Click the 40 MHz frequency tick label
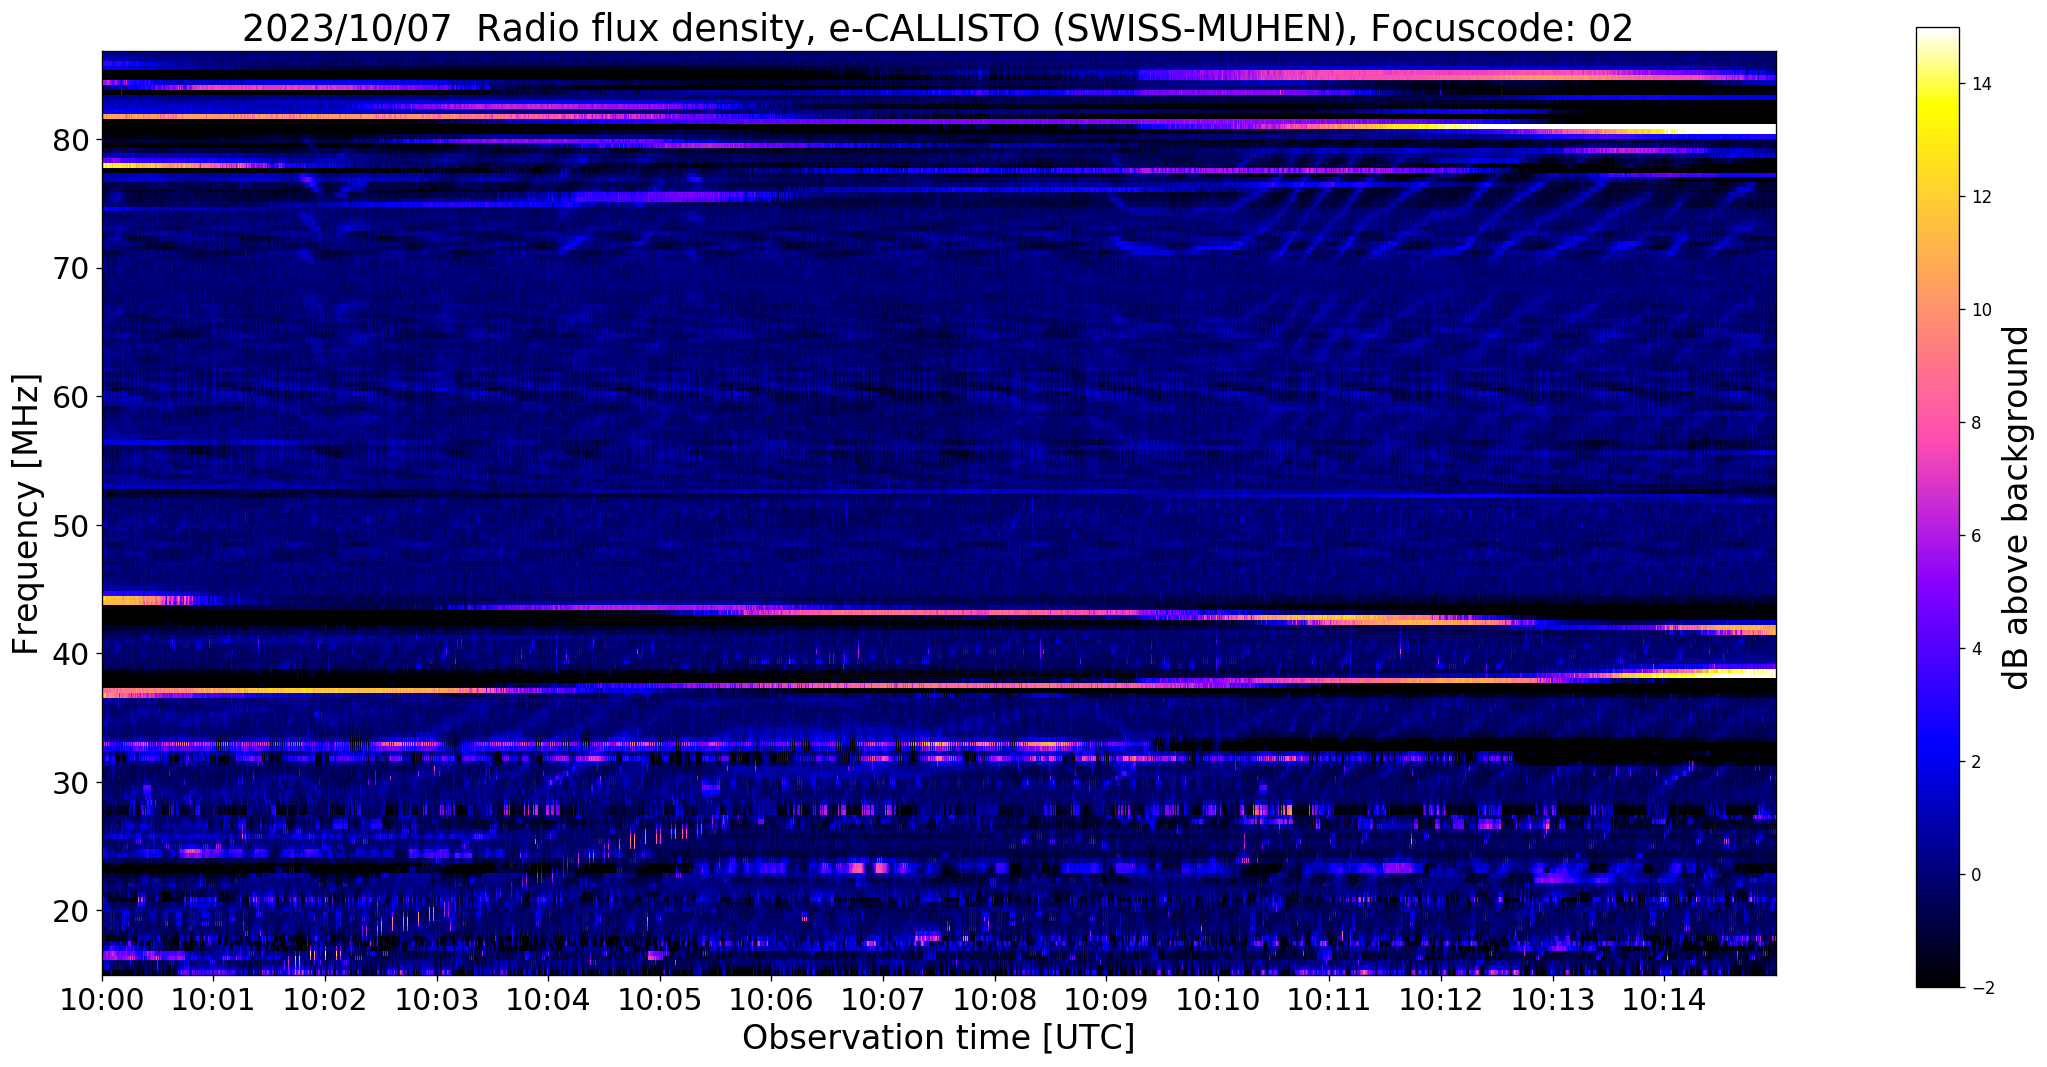Screen dimensions: 2047x1067 (70, 654)
